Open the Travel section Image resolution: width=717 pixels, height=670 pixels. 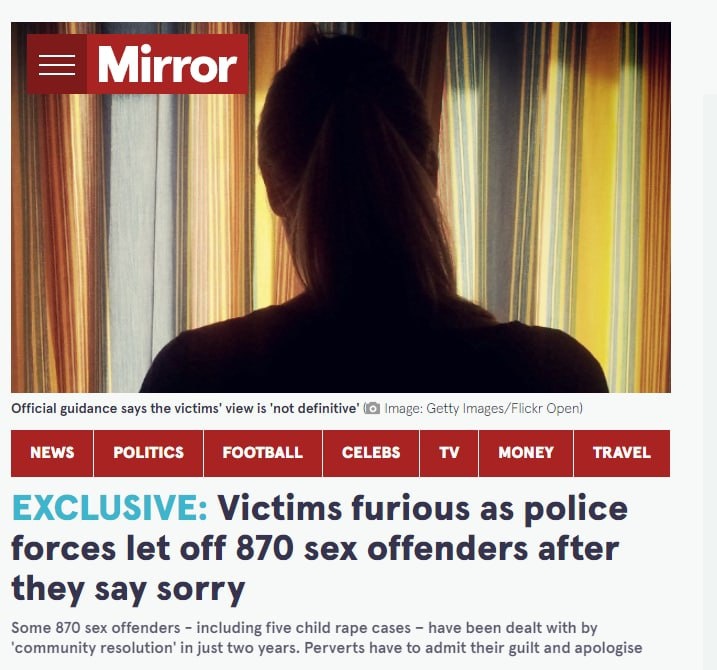(x=622, y=453)
